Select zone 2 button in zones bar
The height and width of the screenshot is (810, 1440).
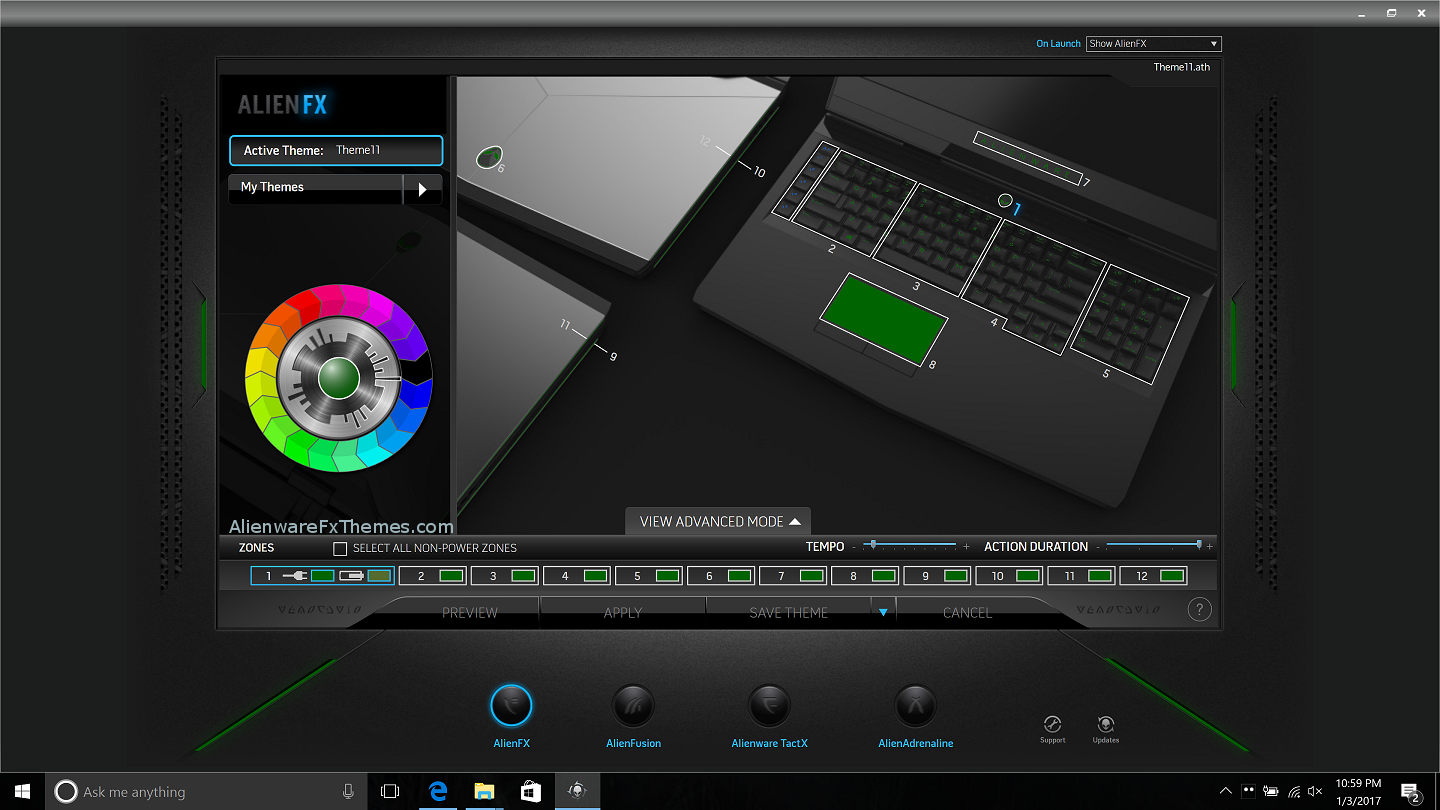click(432, 576)
